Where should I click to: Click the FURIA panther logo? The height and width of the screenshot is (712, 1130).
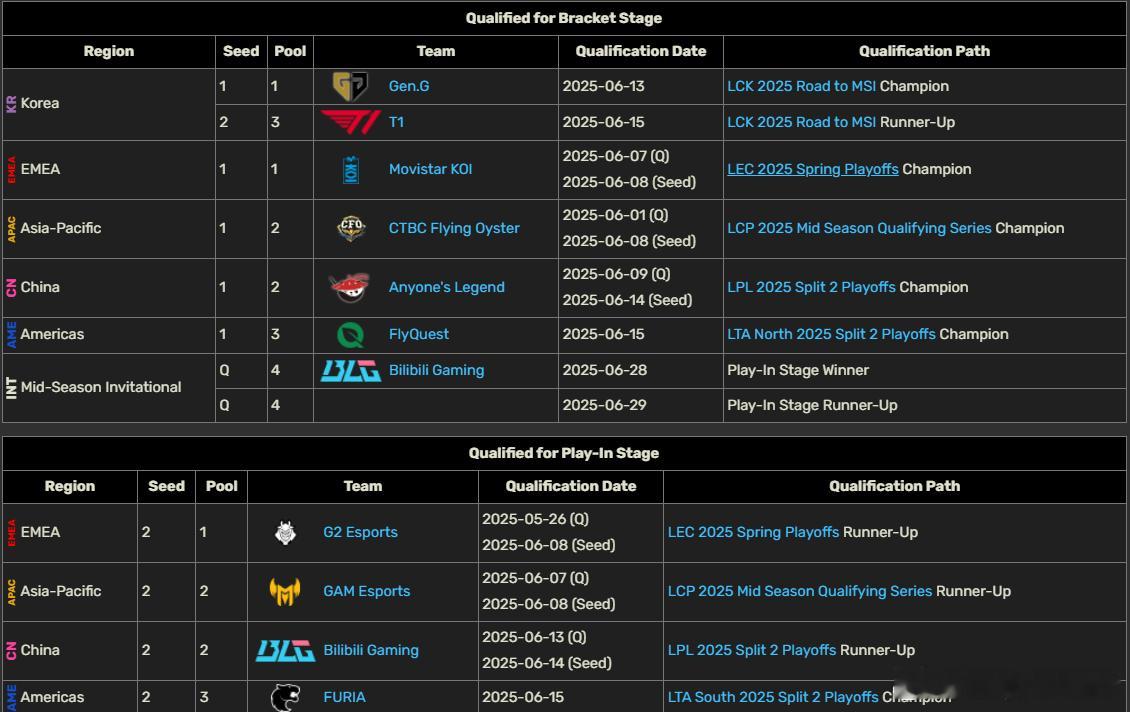[285, 698]
